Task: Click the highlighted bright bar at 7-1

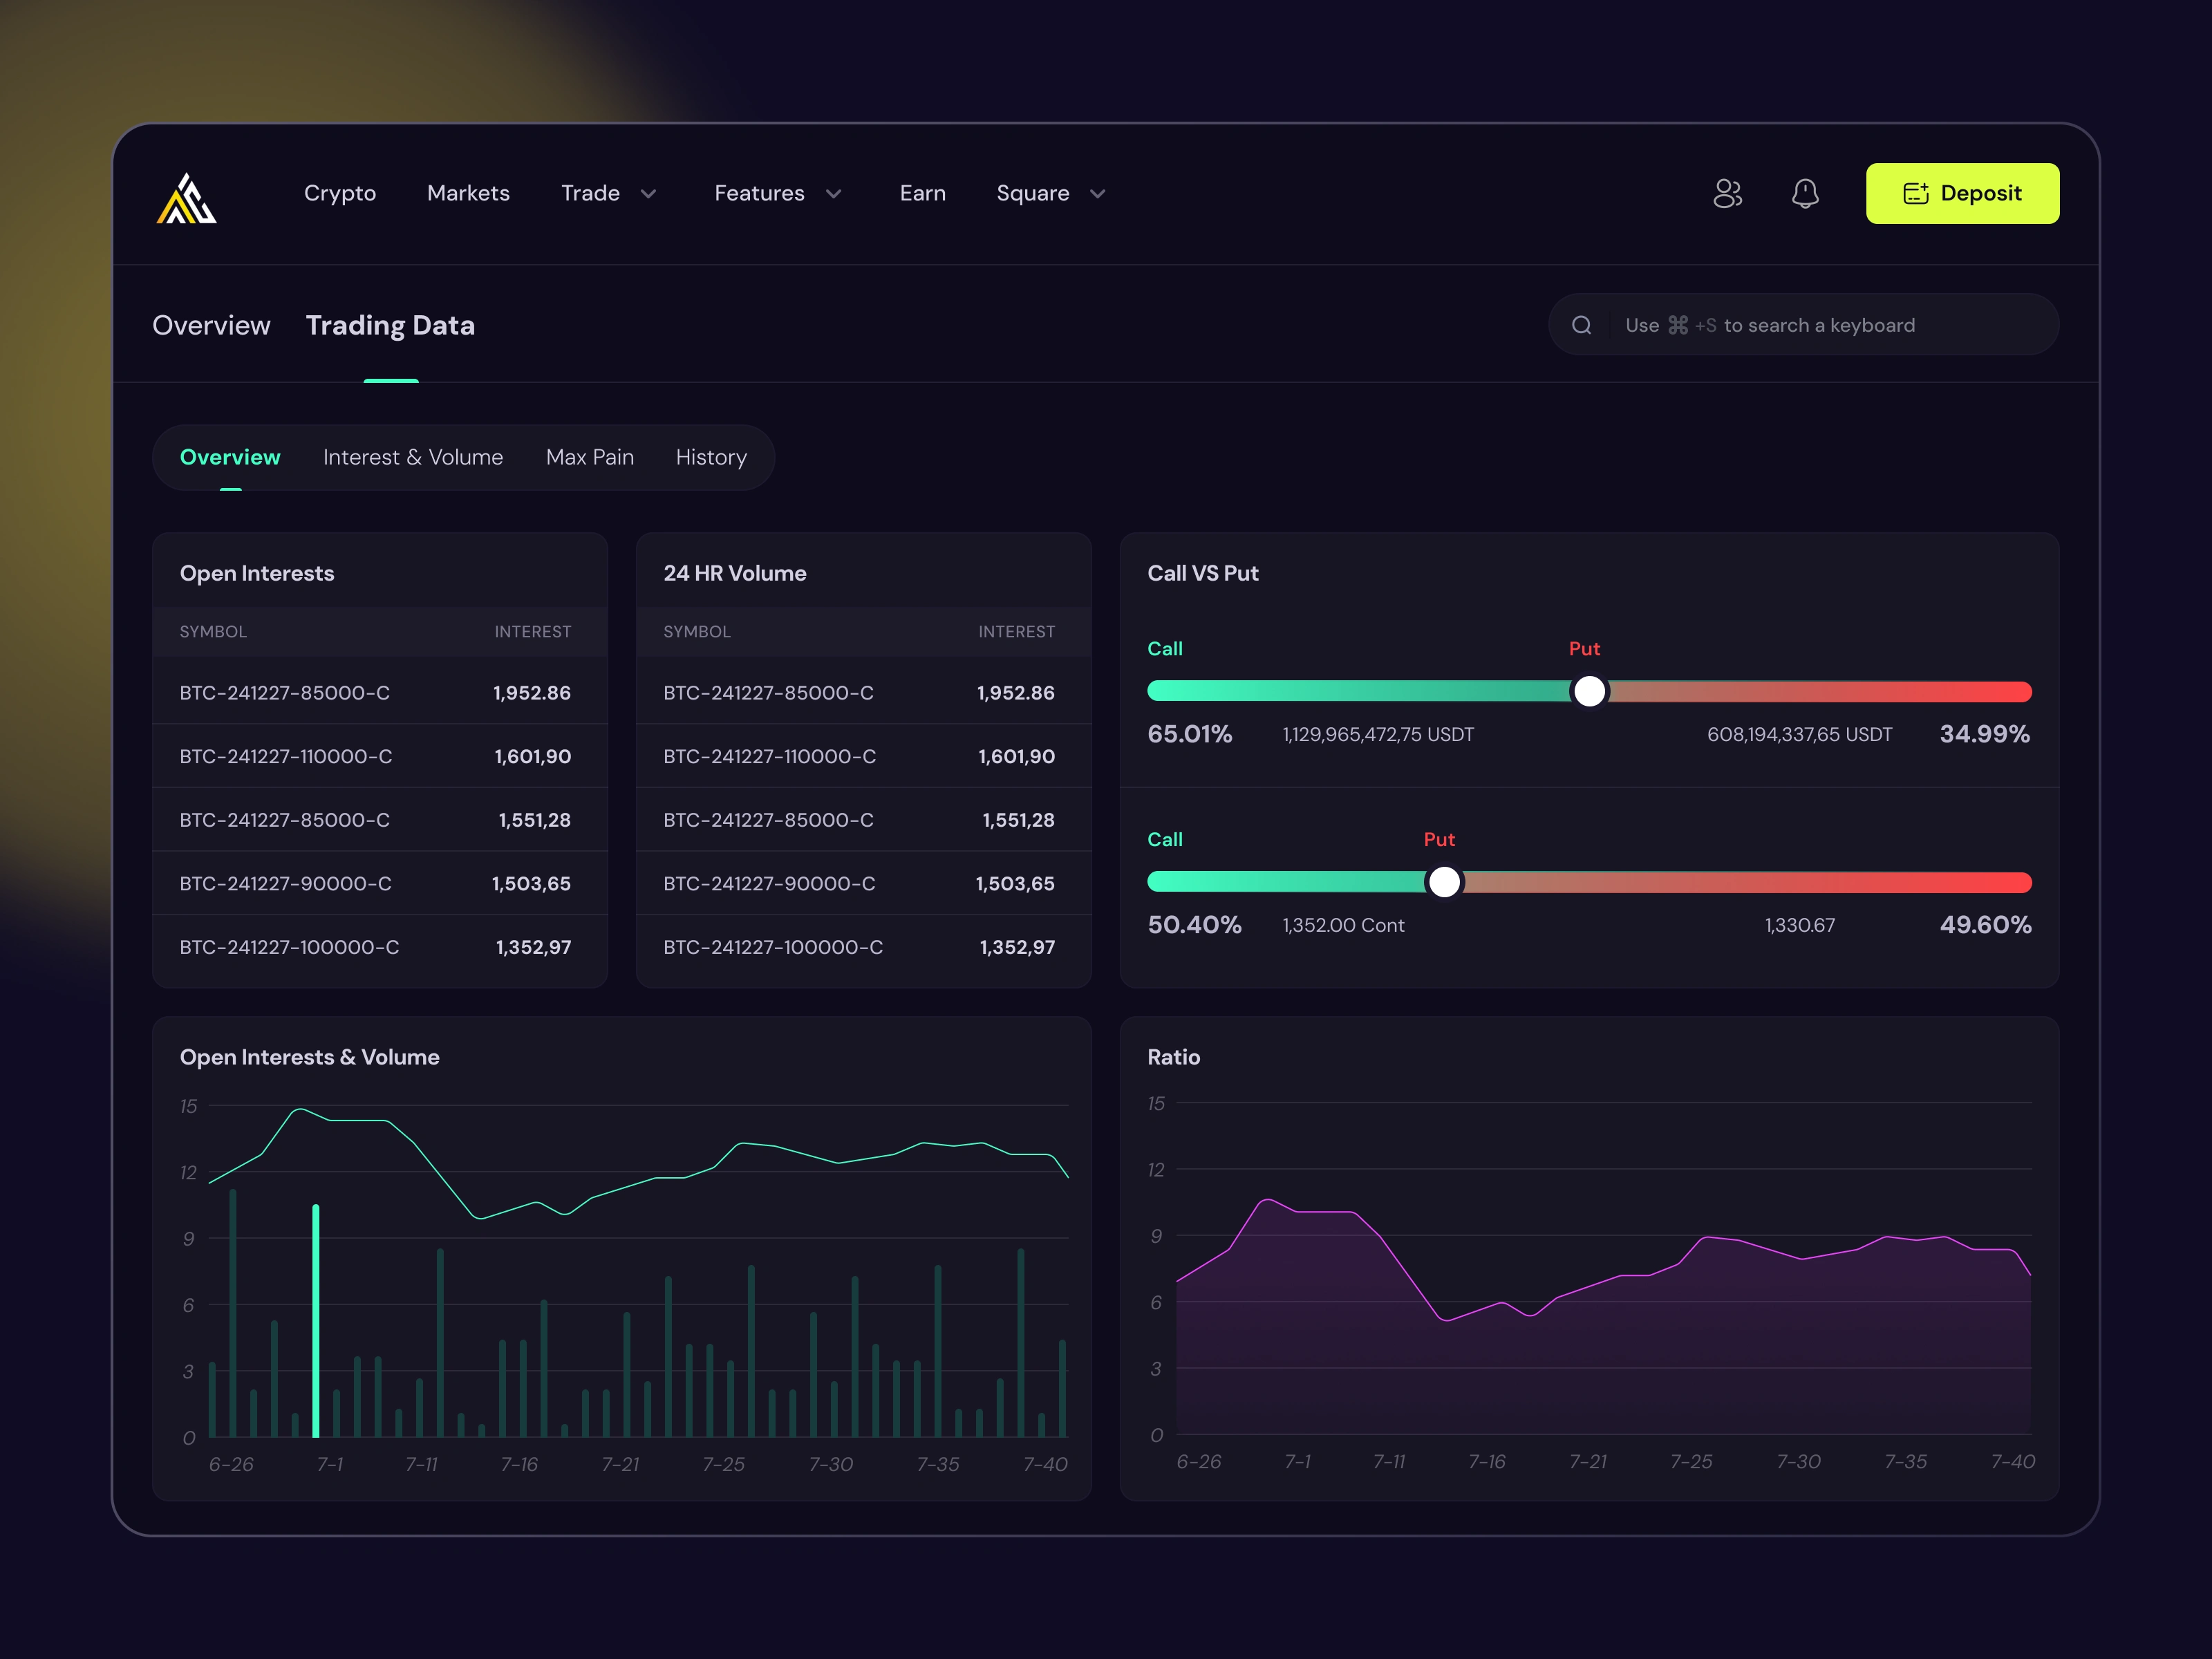Action: (316, 1320)
